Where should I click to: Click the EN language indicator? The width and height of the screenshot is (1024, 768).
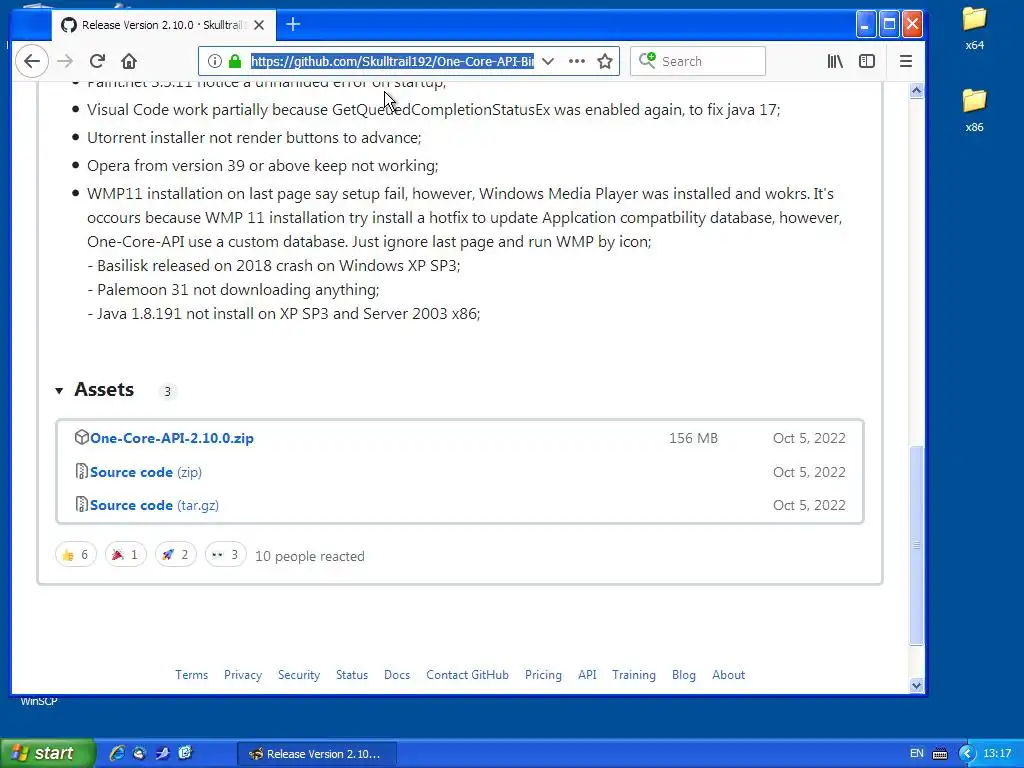[917, 754]
